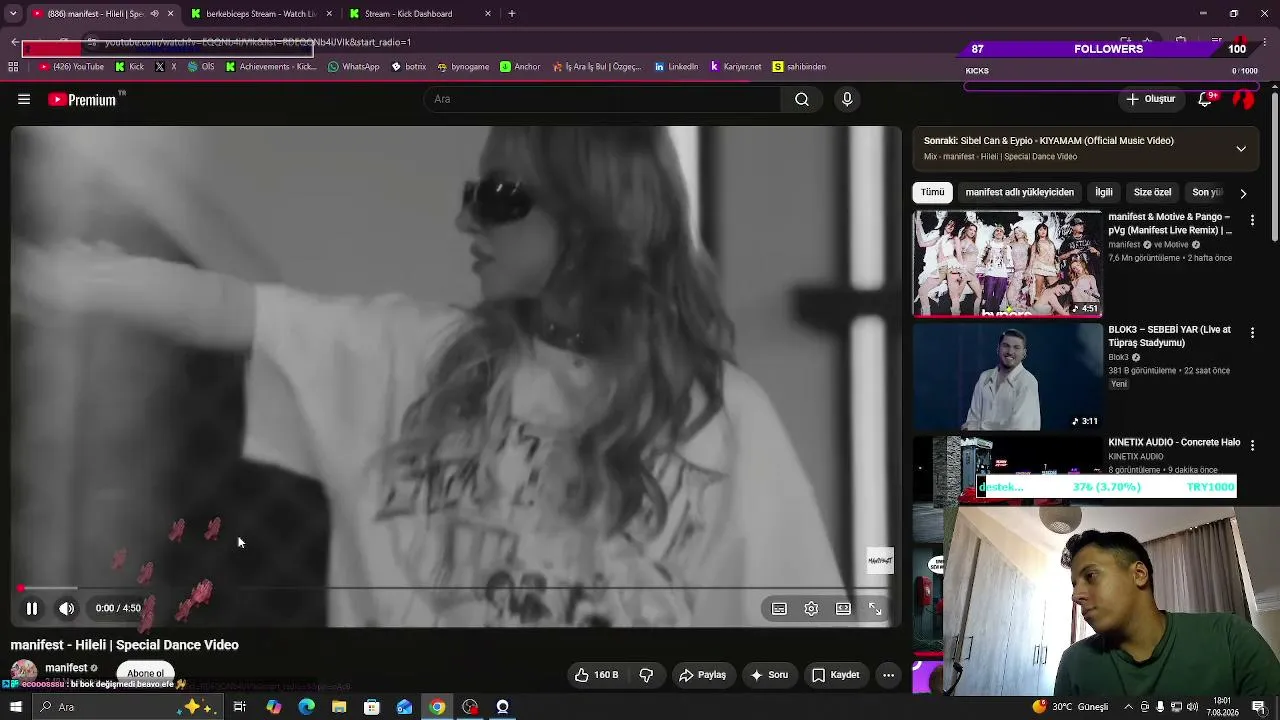The height and width of the screenshot is (720, 1280).
Task: Dislike the video with thumbs-down
Action: coord(646,675)
